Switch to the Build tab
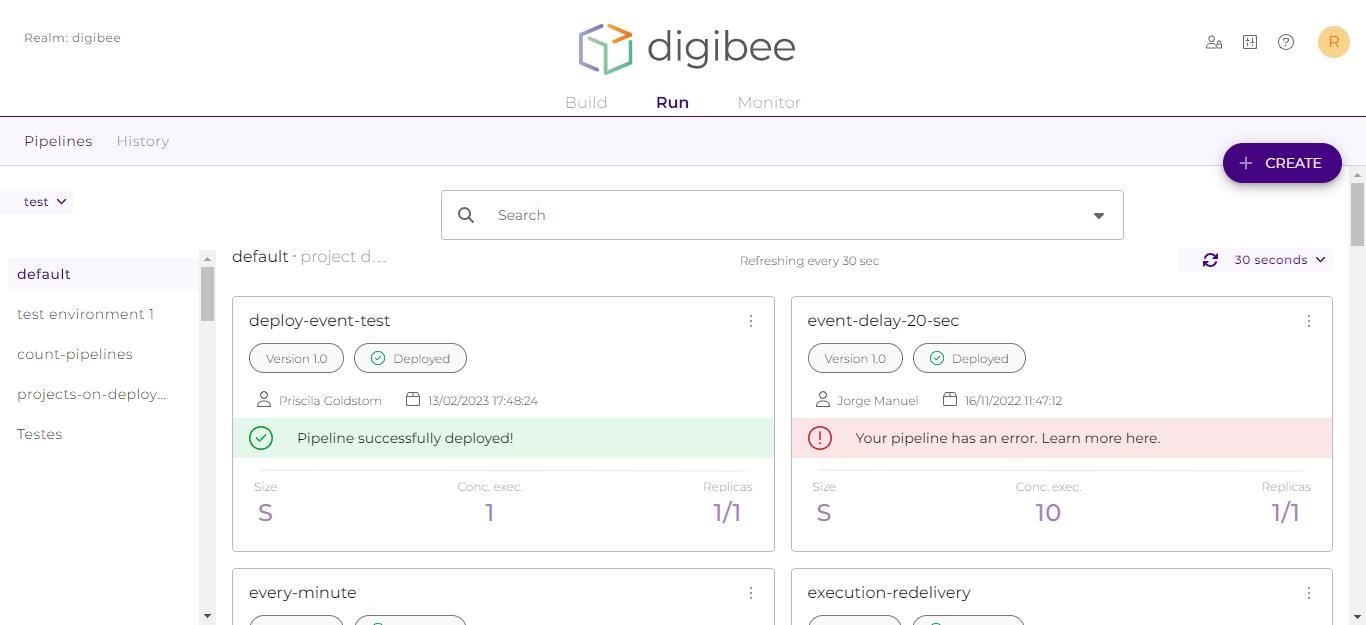The width and height of the screenshot is (1366, 625). (586, 102)
